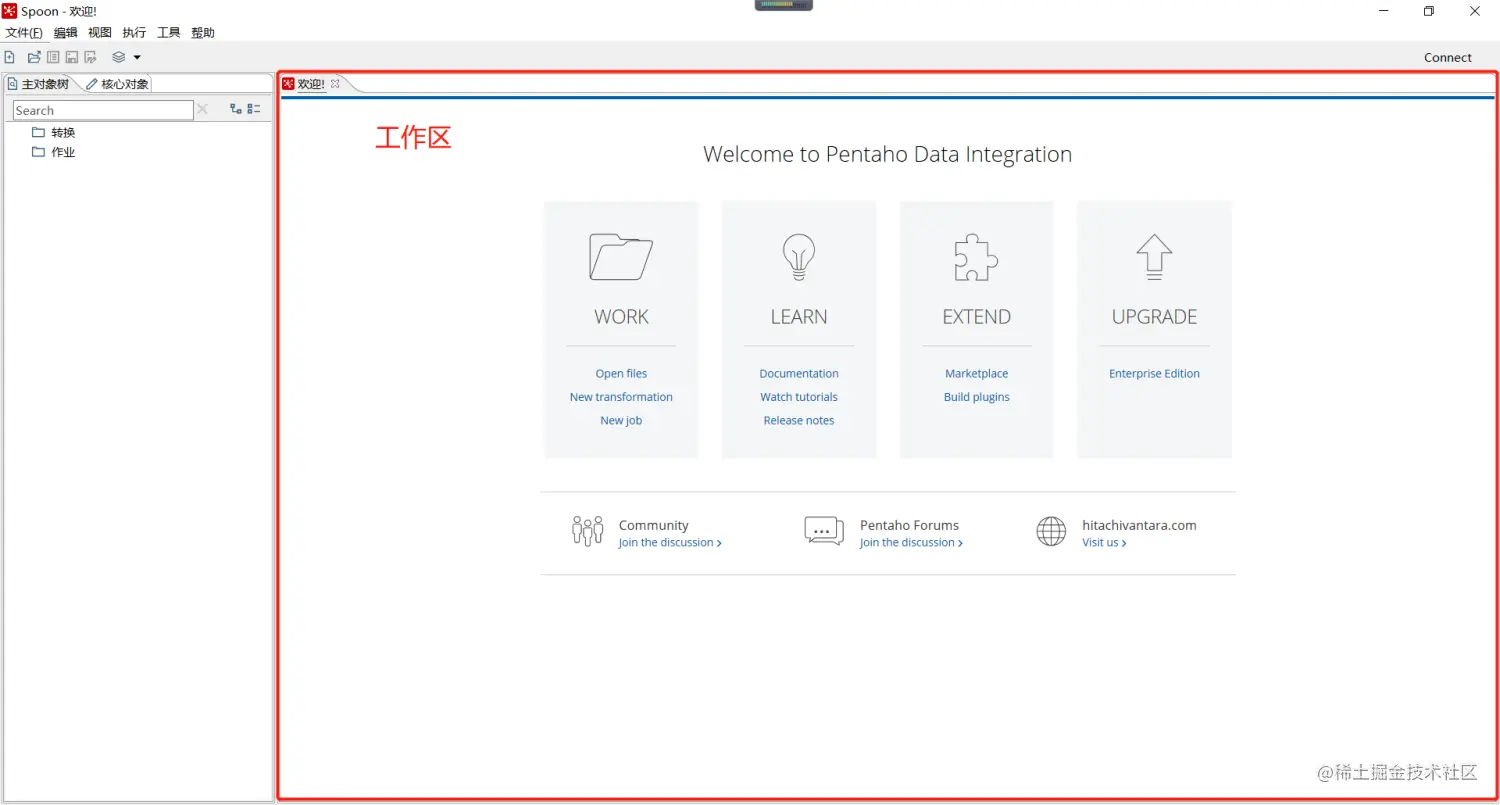Open the Release notes link
Viewport: 1500px width, 805px height.
pyautogui.click(x=799, y=420)
